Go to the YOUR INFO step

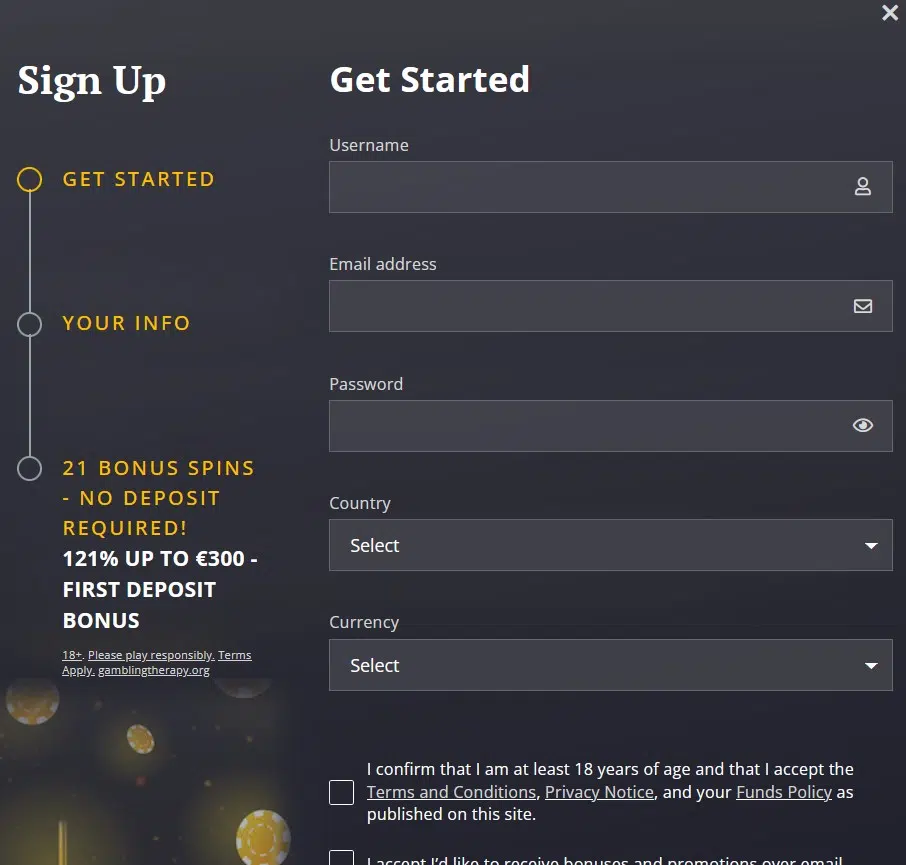click(127, 323)
